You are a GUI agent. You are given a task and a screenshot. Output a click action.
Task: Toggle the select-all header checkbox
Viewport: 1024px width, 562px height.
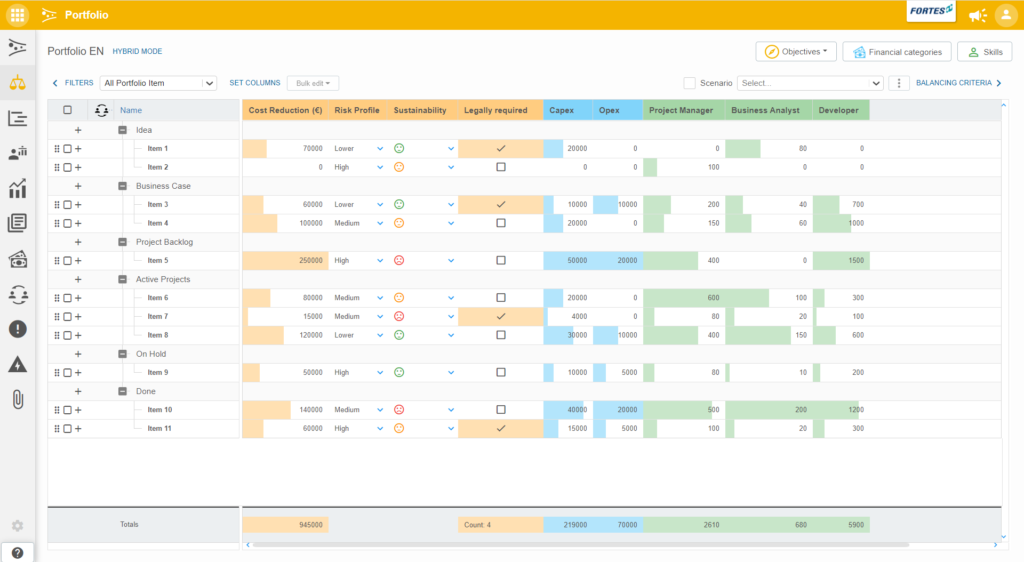[x=67, y=110]
